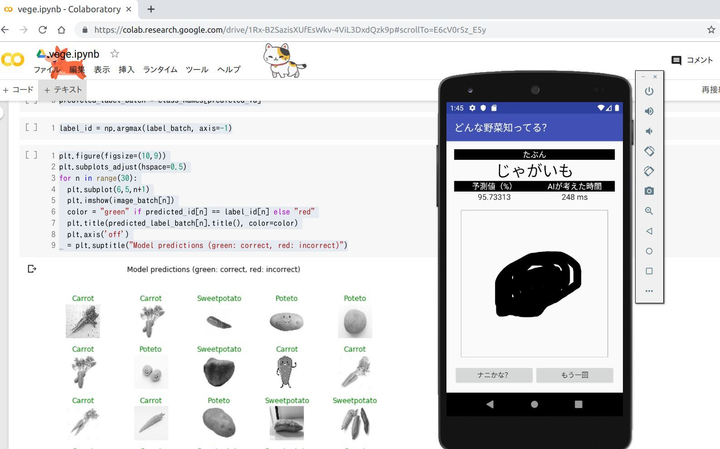Click the Carrot thumbnail in first row, first column
The height and width of the screenshot is (449, 720).
click(83, 321)
